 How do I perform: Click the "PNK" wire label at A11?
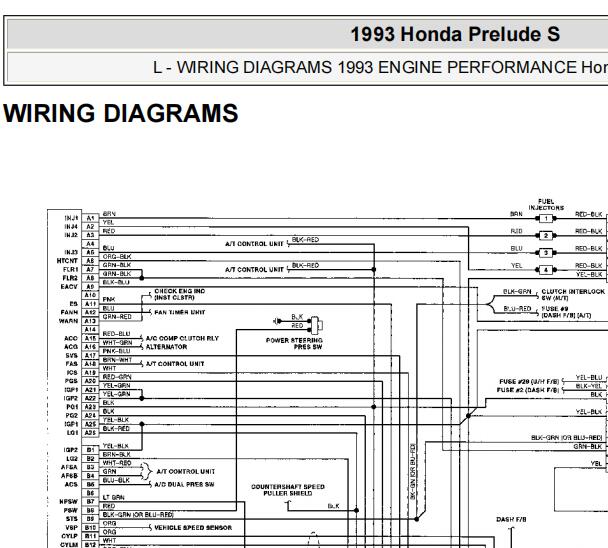tap(109, 299)
